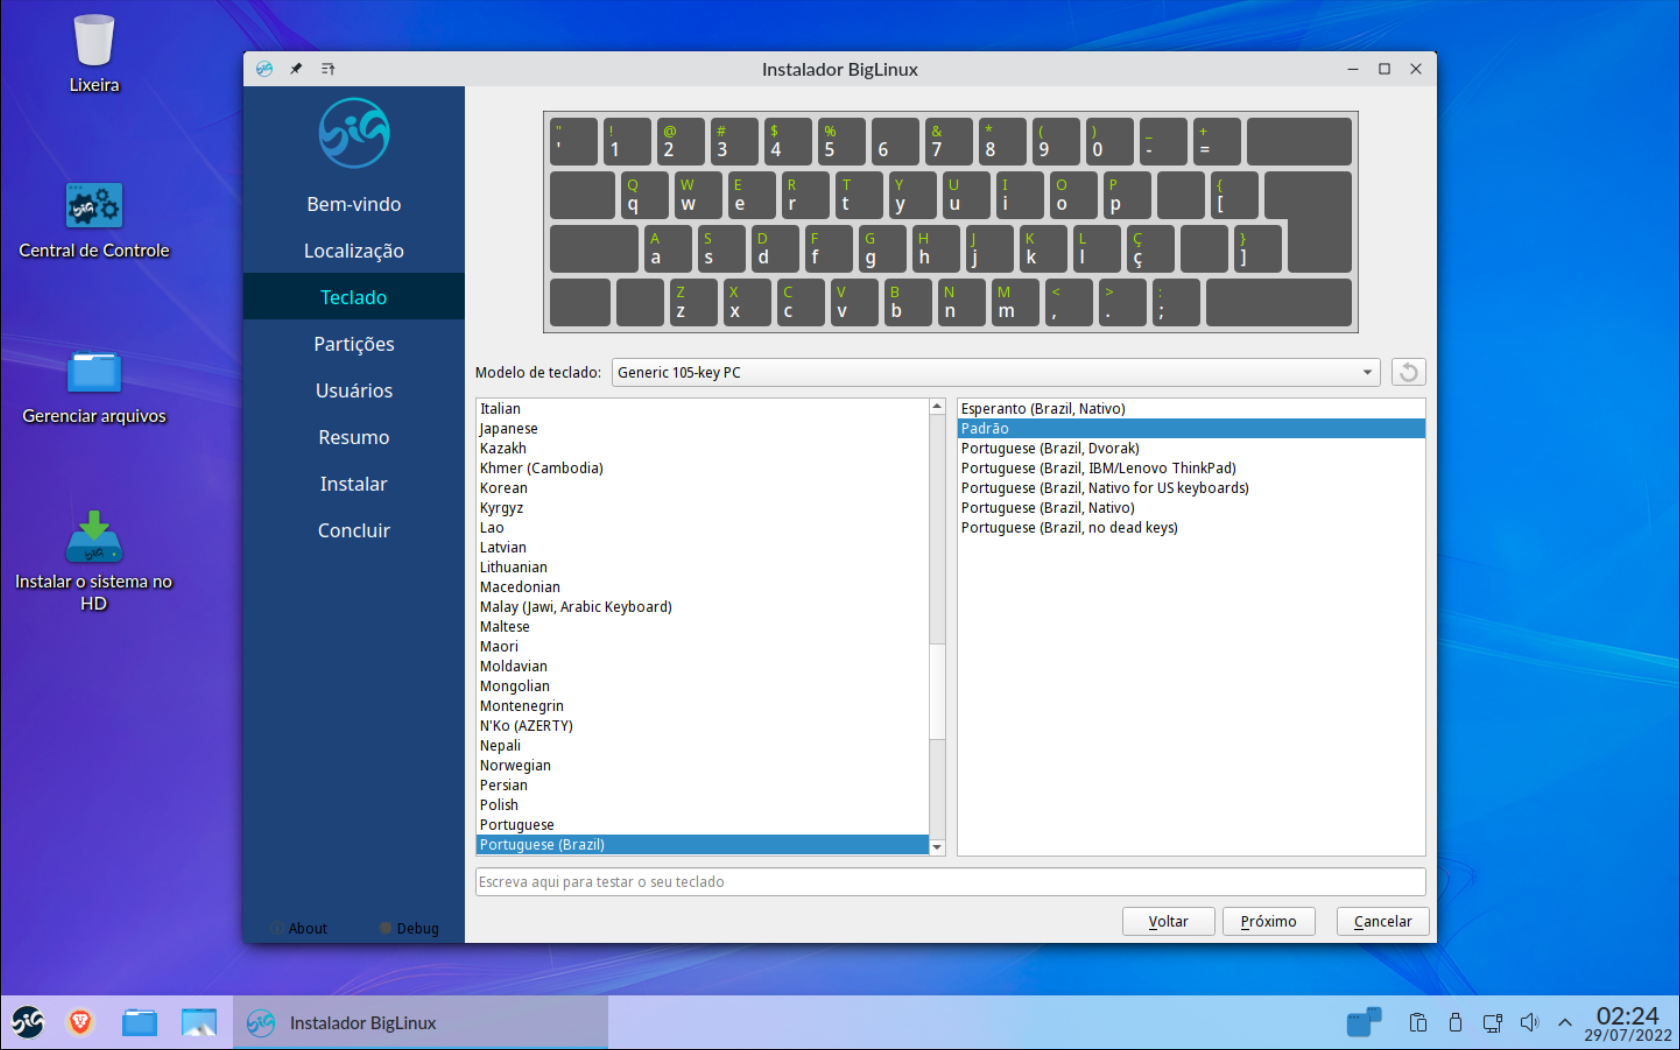Open Gerenciar arquivos desktop folder icon

[94, 373]
